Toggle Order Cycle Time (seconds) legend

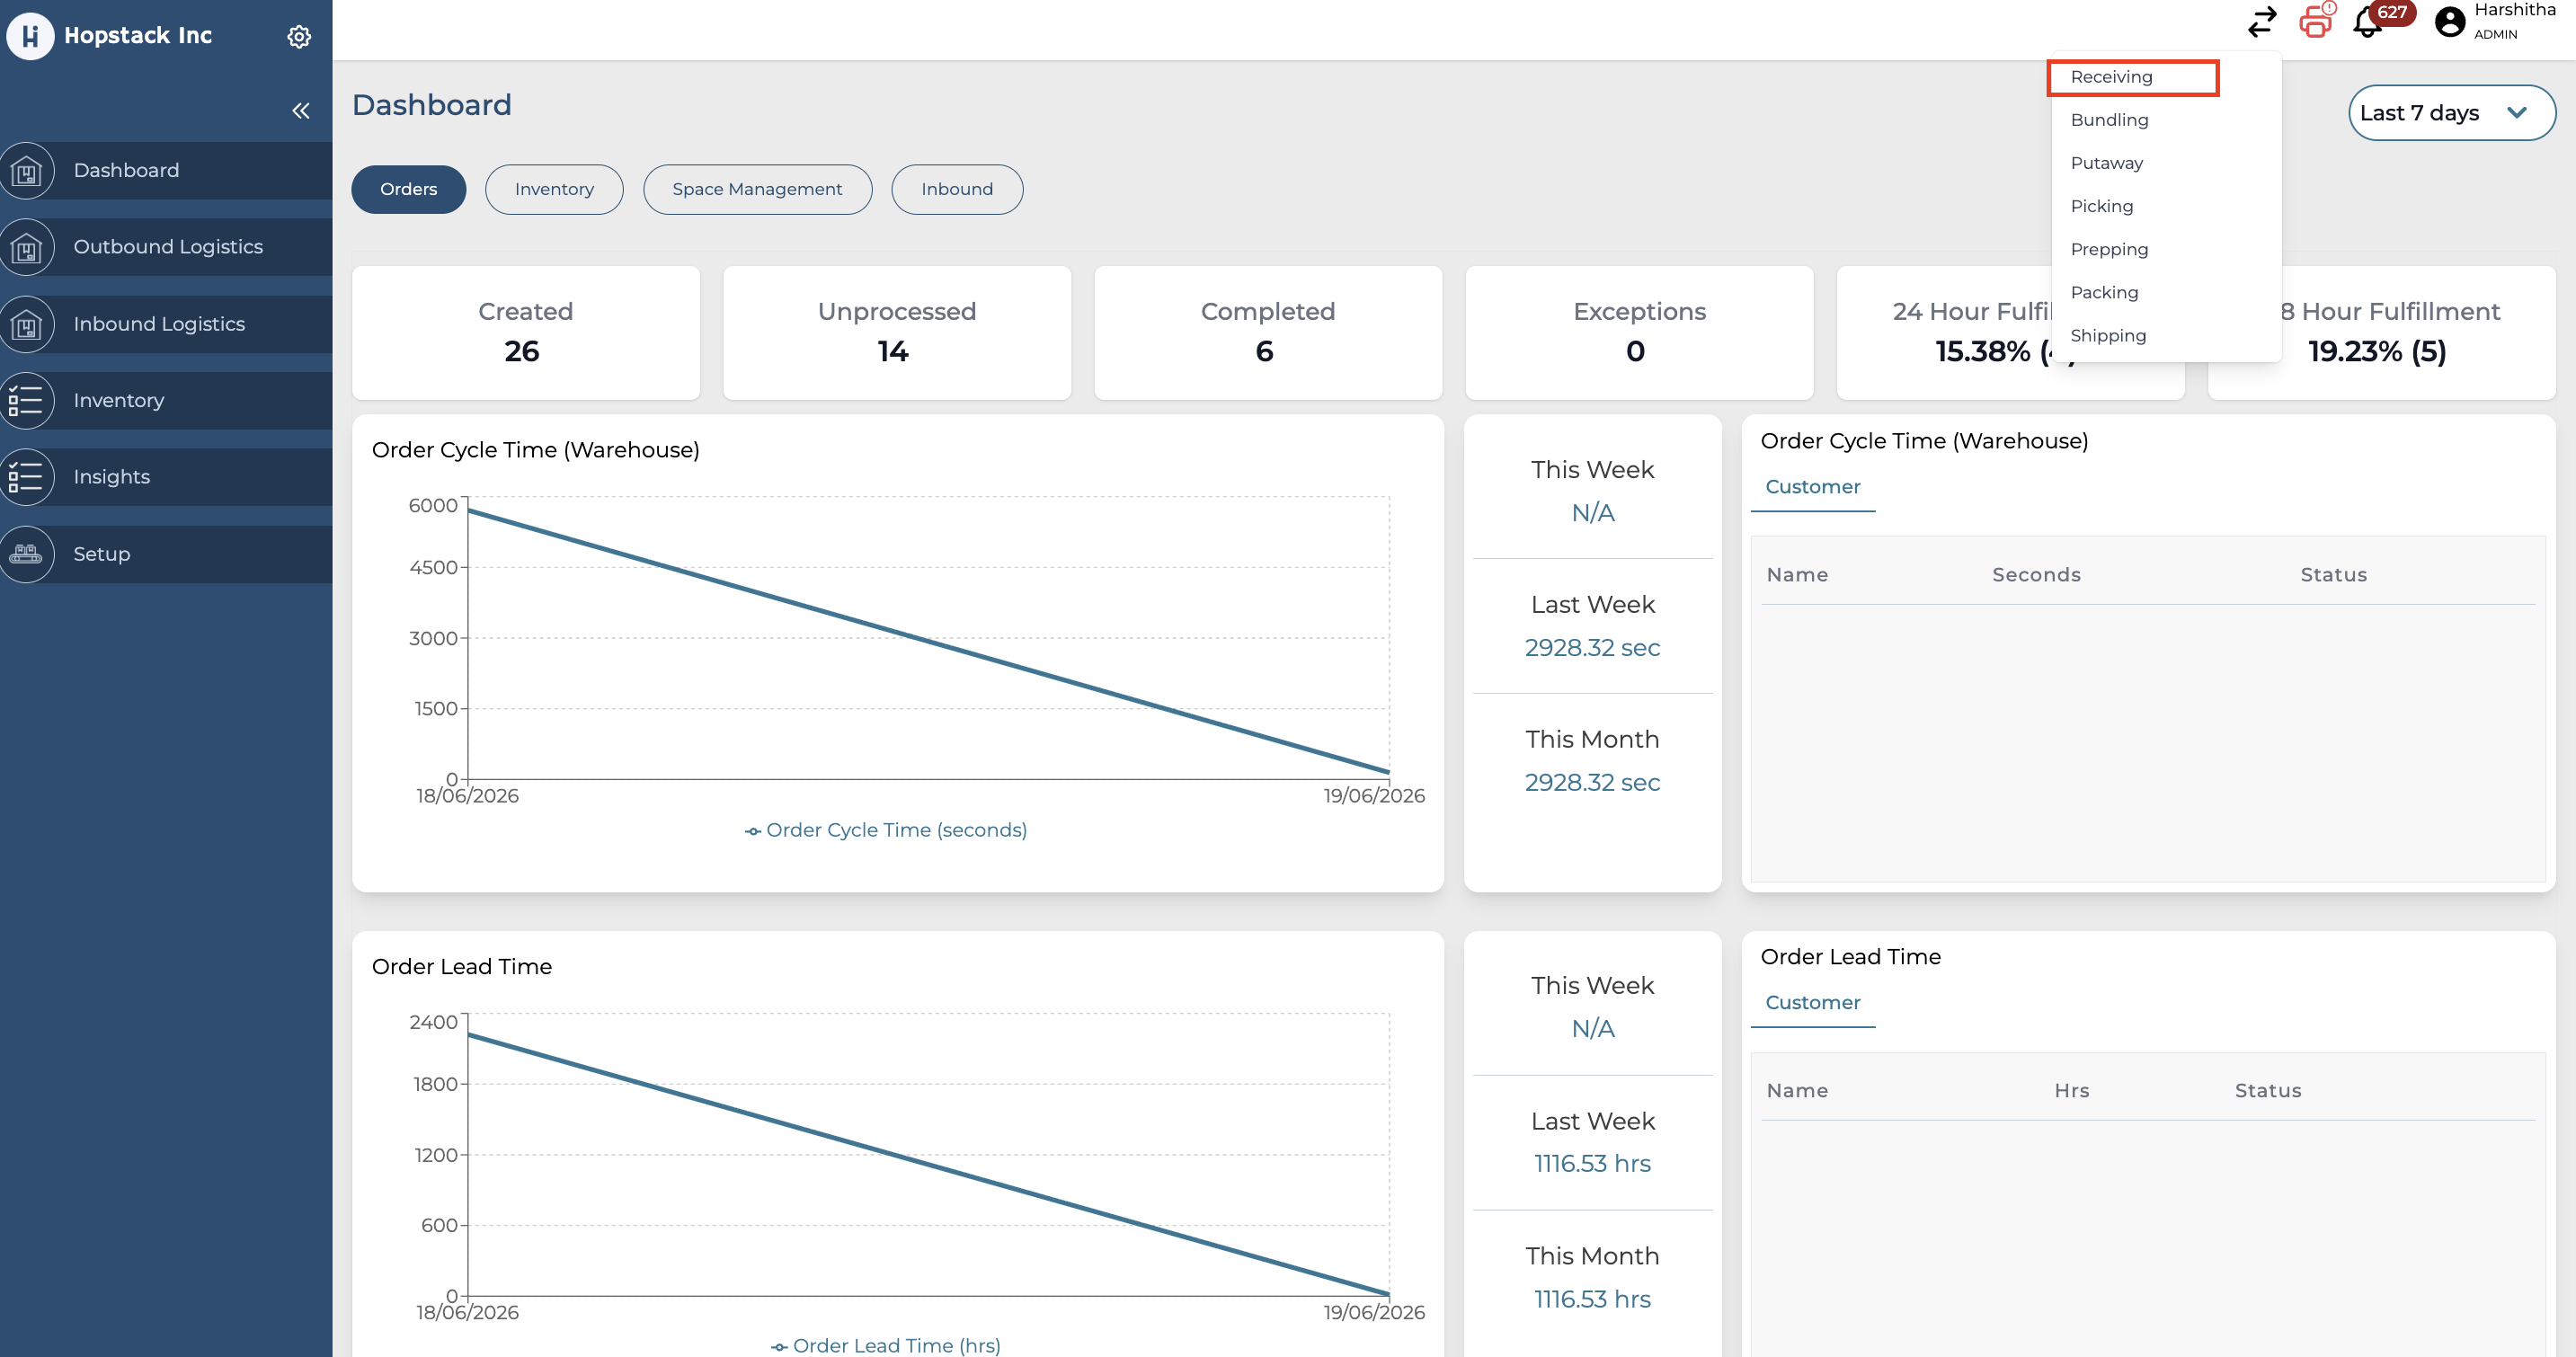886,830
